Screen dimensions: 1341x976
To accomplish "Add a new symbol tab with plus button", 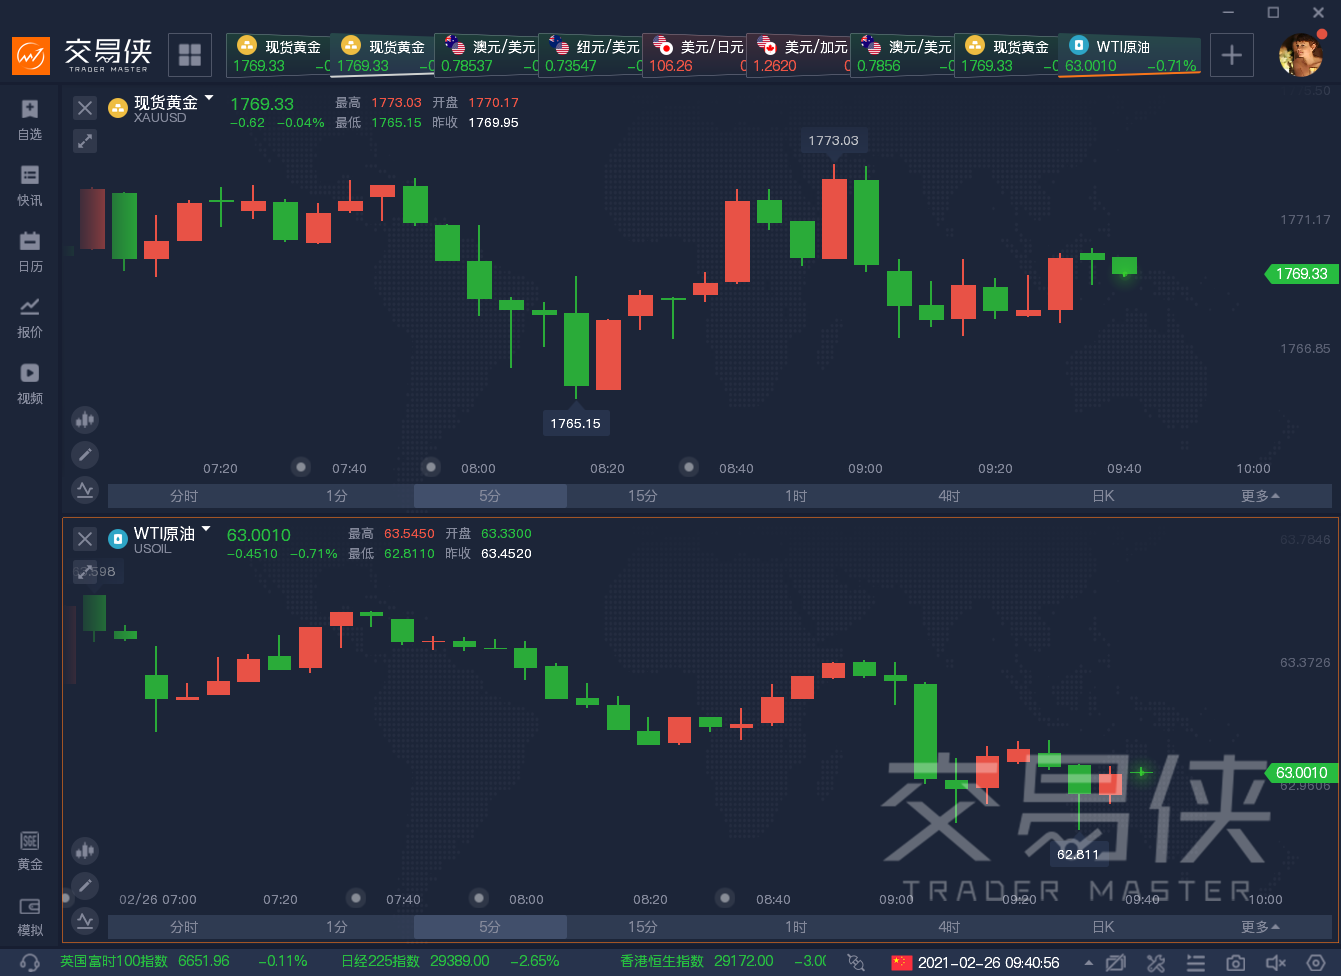I will tap(1232, 55).
